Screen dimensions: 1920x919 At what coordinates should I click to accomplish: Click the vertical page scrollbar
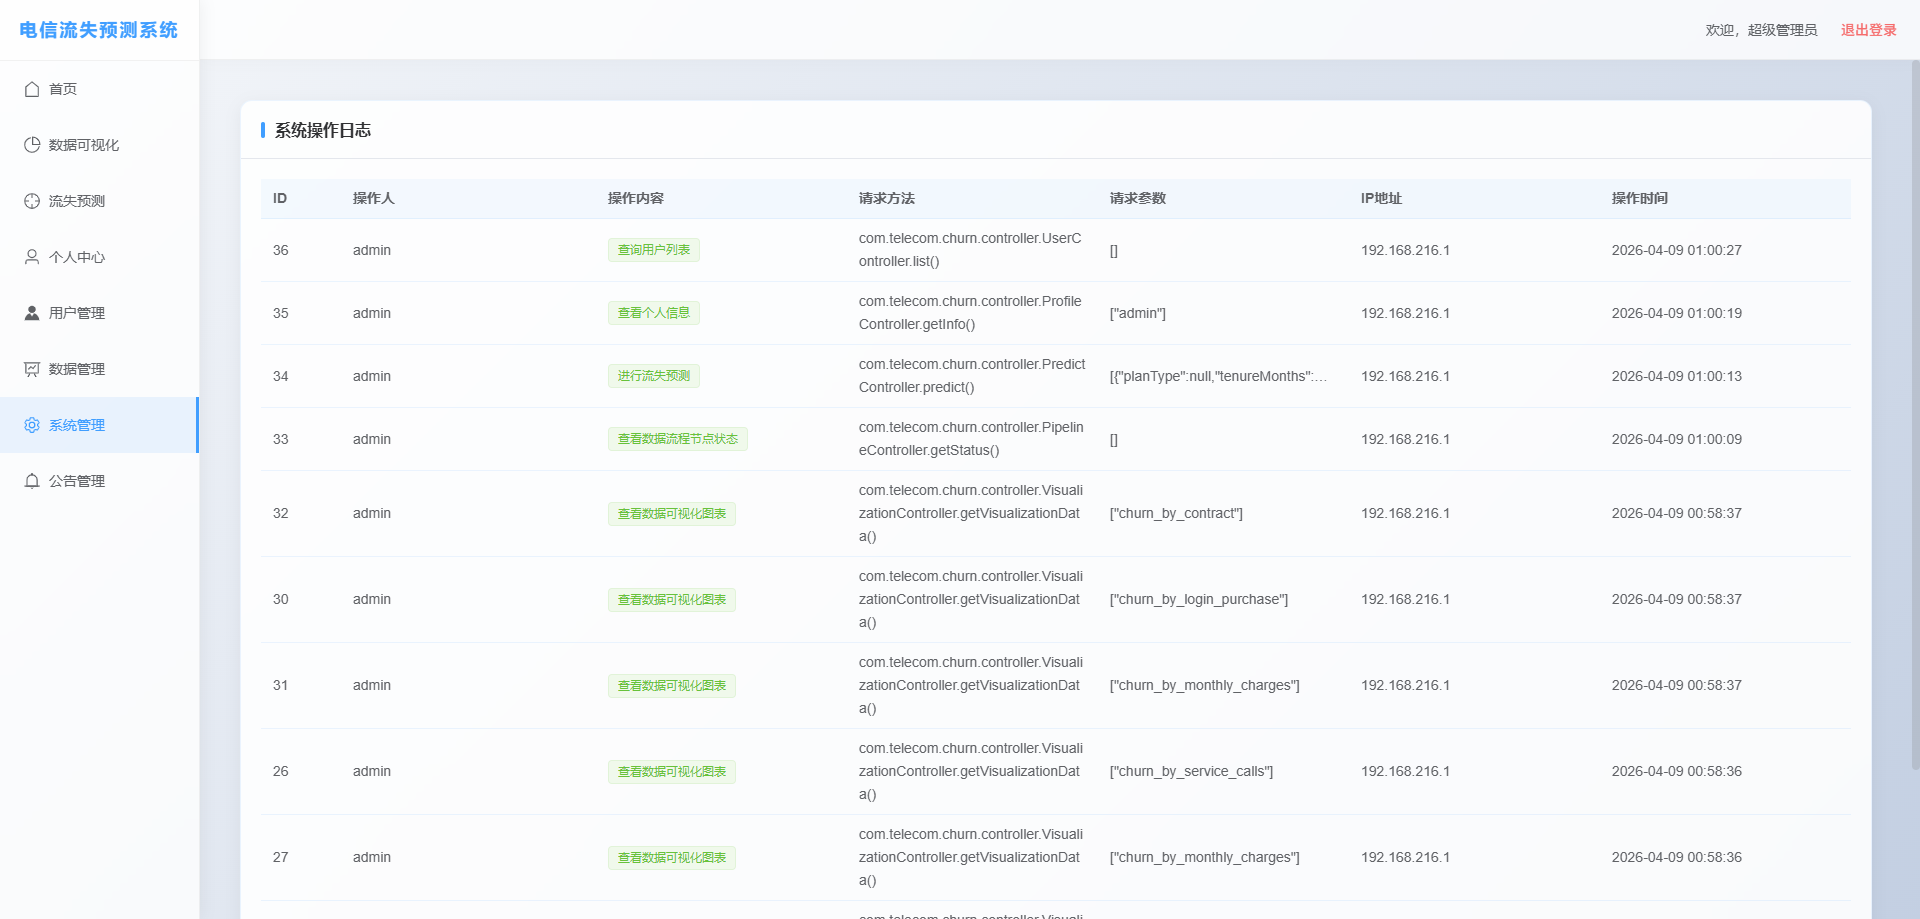coord(1914,400)
